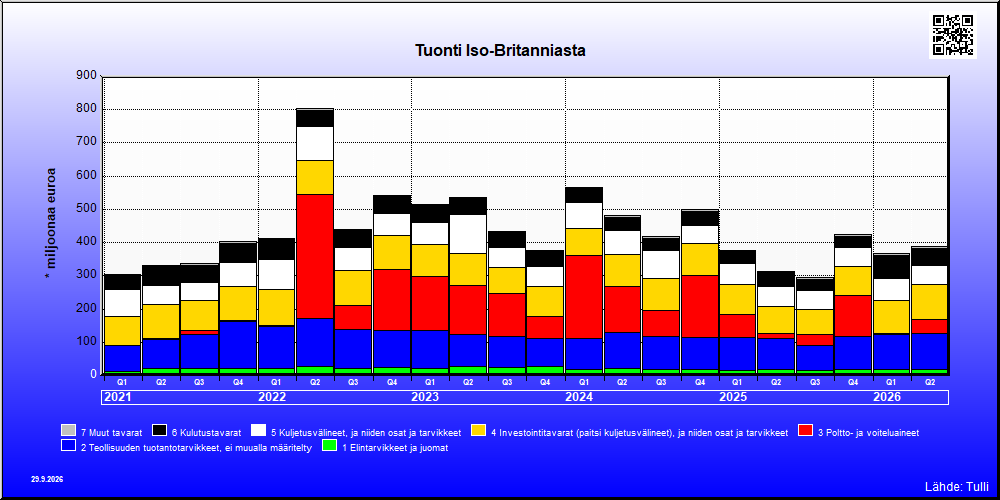1000x500 pixels.
Task: Click the white '5 Kuljetusvälineet' legend swatch
Action: [258, 430]
